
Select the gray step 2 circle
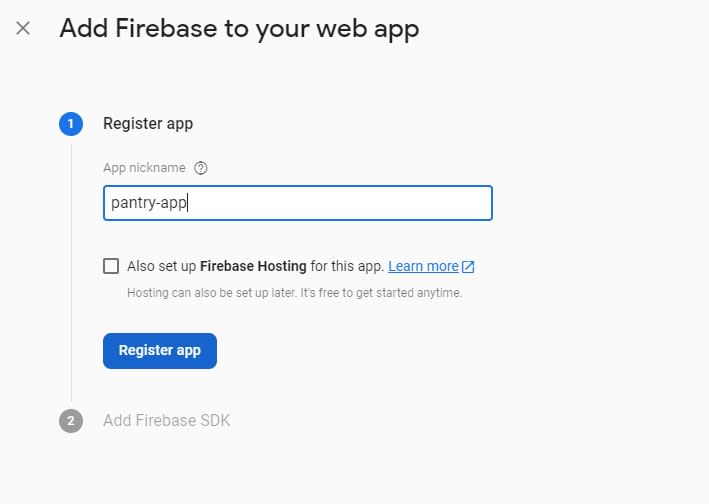pyautogui.click(x=71, y=421)
